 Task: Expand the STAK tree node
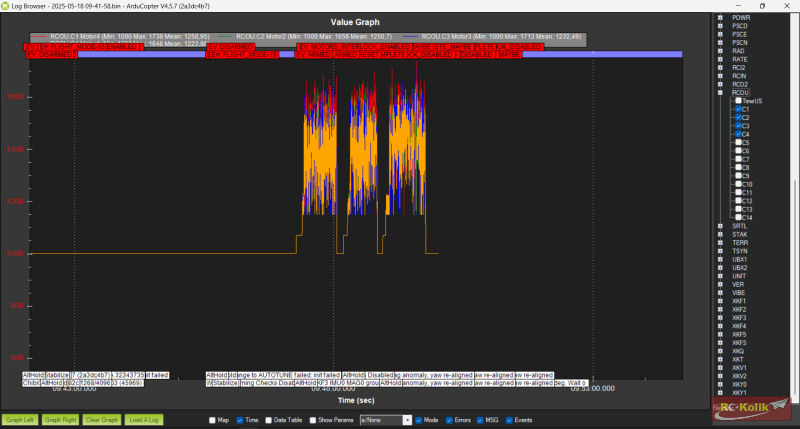[720, 234]
